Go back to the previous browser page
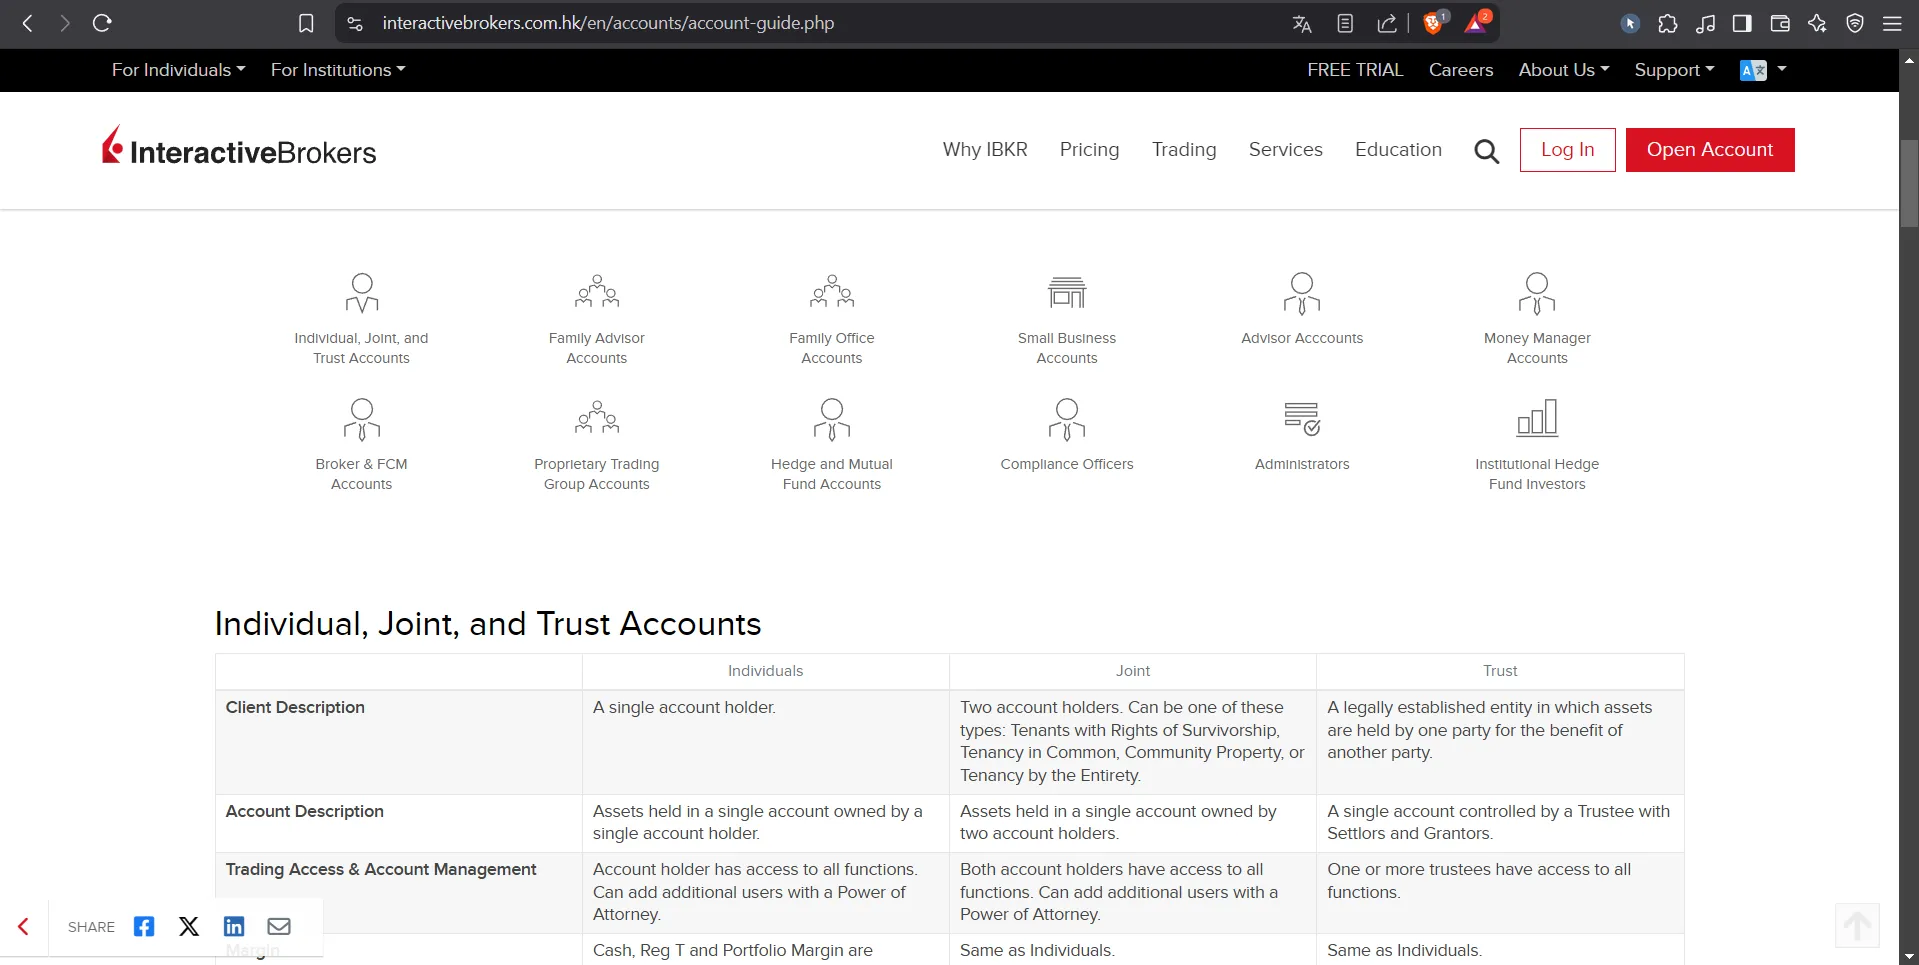The width and height of the screenshot is (1919, 965). click(28, 23)
